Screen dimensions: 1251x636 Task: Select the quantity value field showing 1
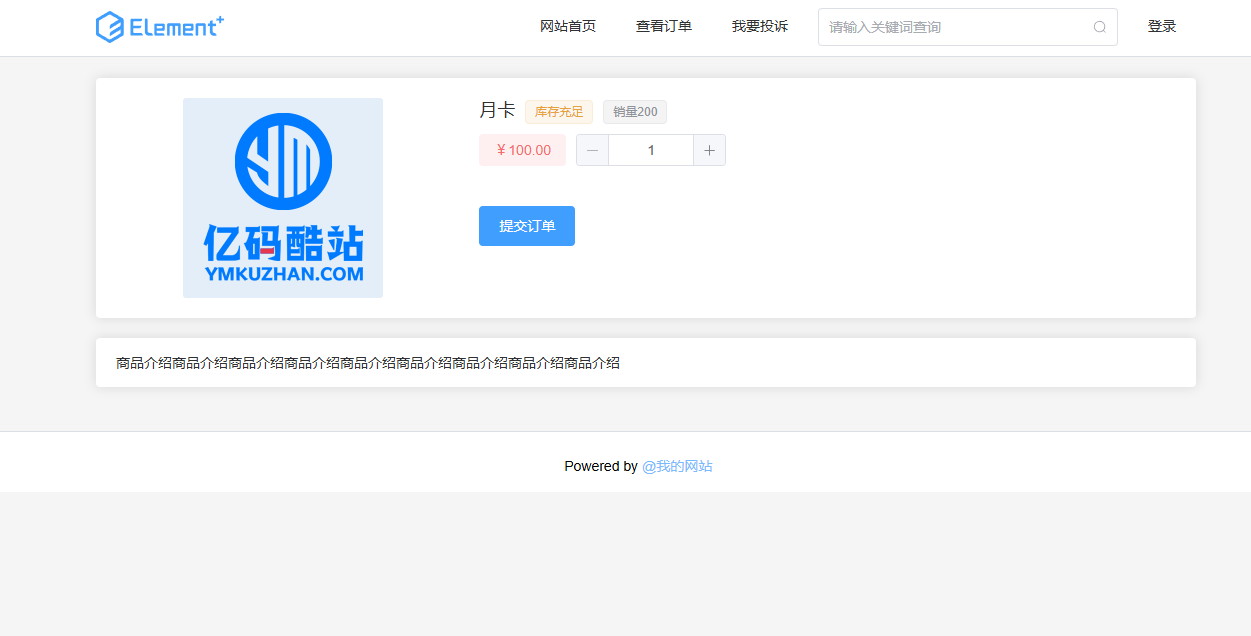click(650, 149)
